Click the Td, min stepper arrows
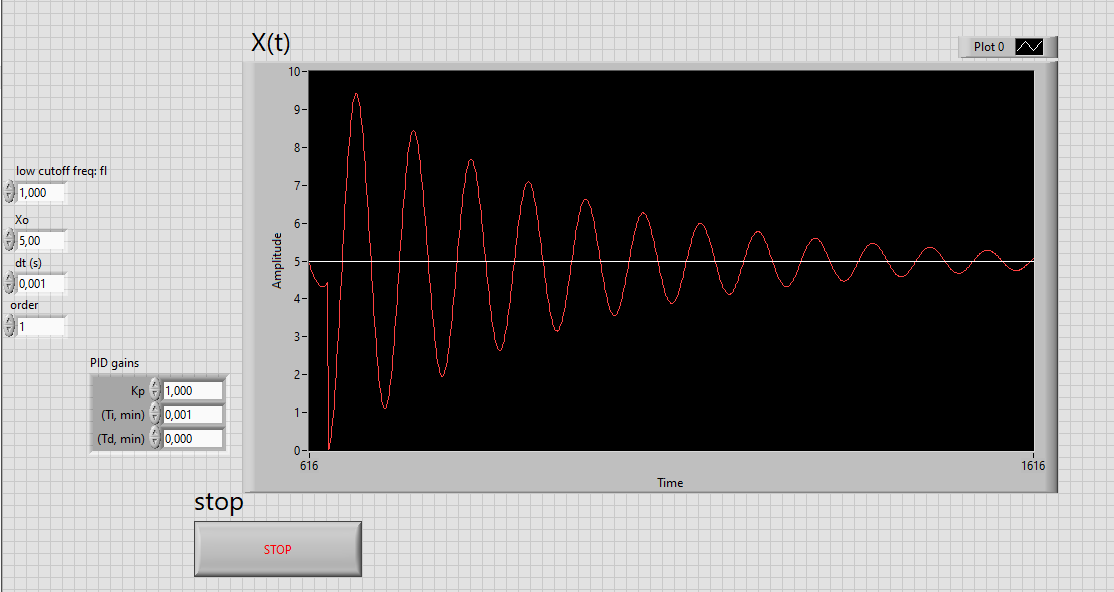This screenshot has width=1114, height=592. coord(155,438)
